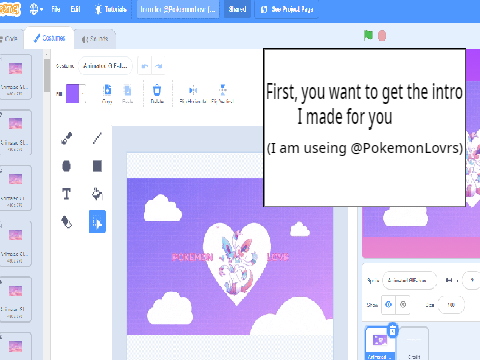Click the costume name input field
The image size is (480, 360).
105,66
